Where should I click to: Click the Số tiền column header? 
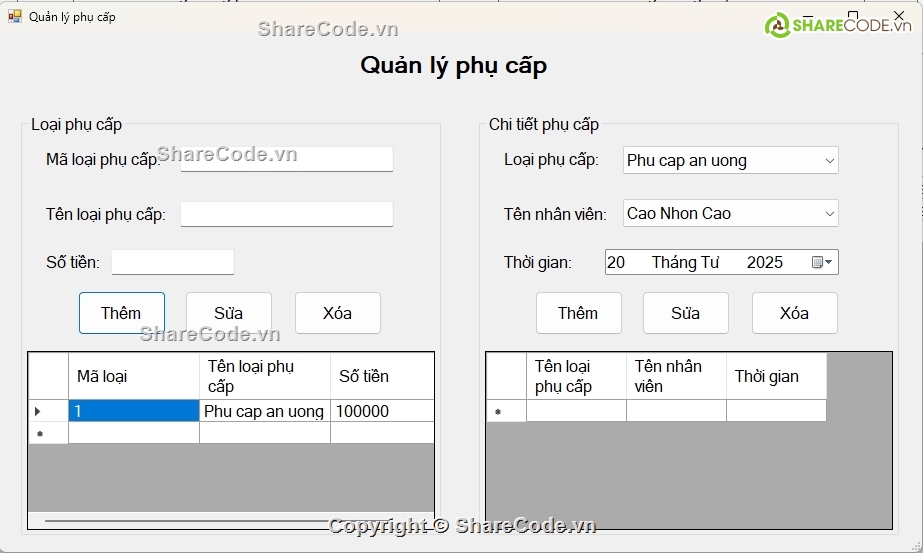[382, 376]
